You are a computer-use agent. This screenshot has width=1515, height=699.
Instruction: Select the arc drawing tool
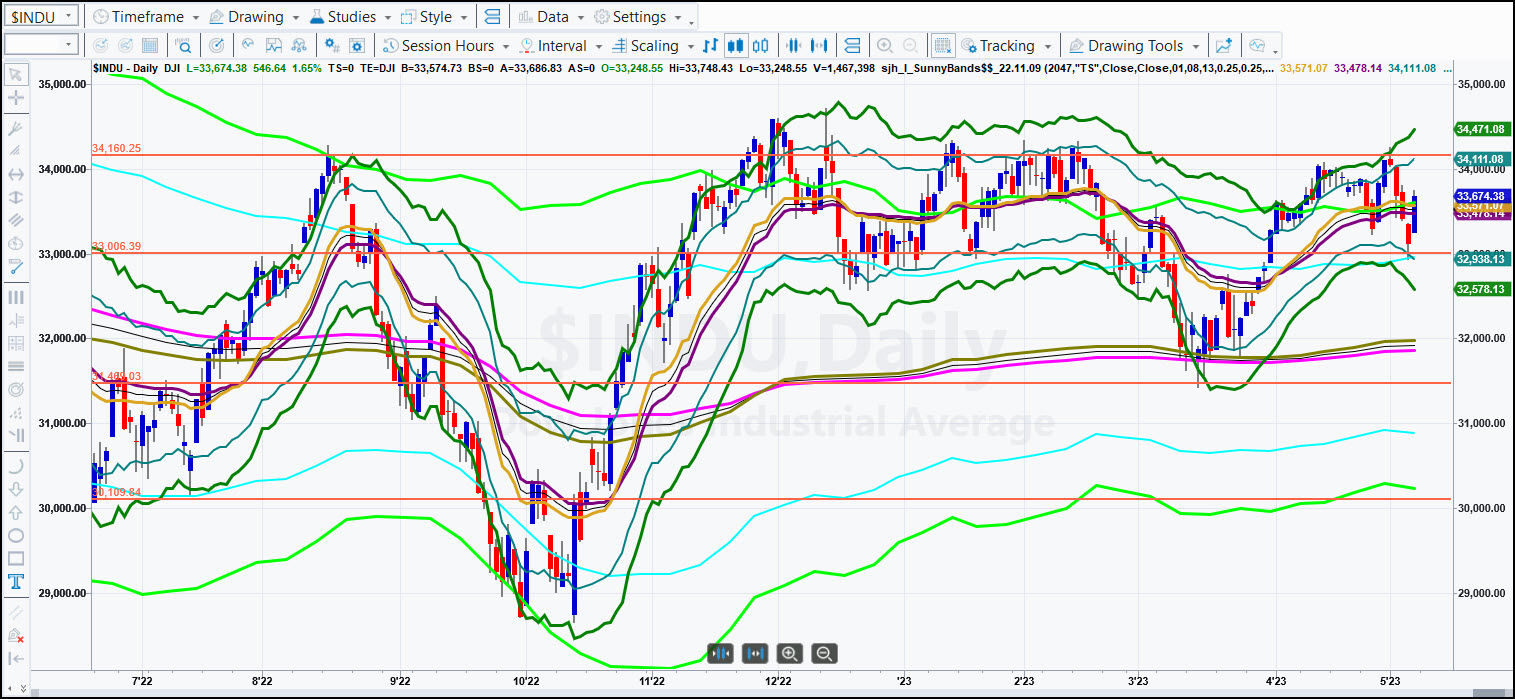point(15,465)
